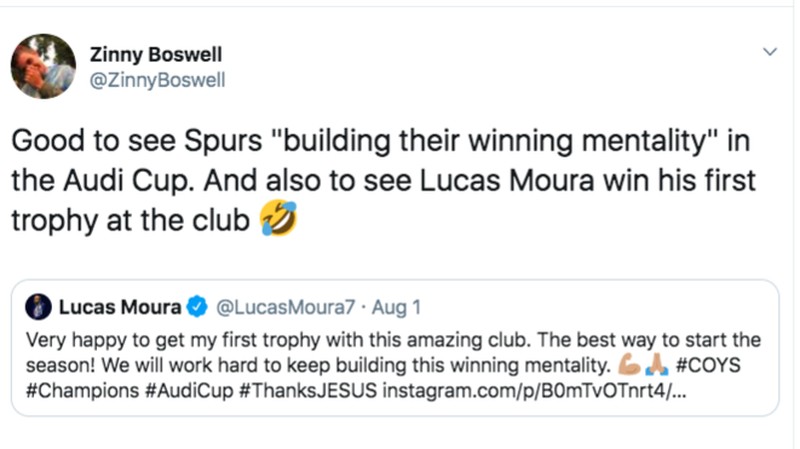Open the Lucas Moura display name
Screen dimensions: 800x449
click(122, 307)
